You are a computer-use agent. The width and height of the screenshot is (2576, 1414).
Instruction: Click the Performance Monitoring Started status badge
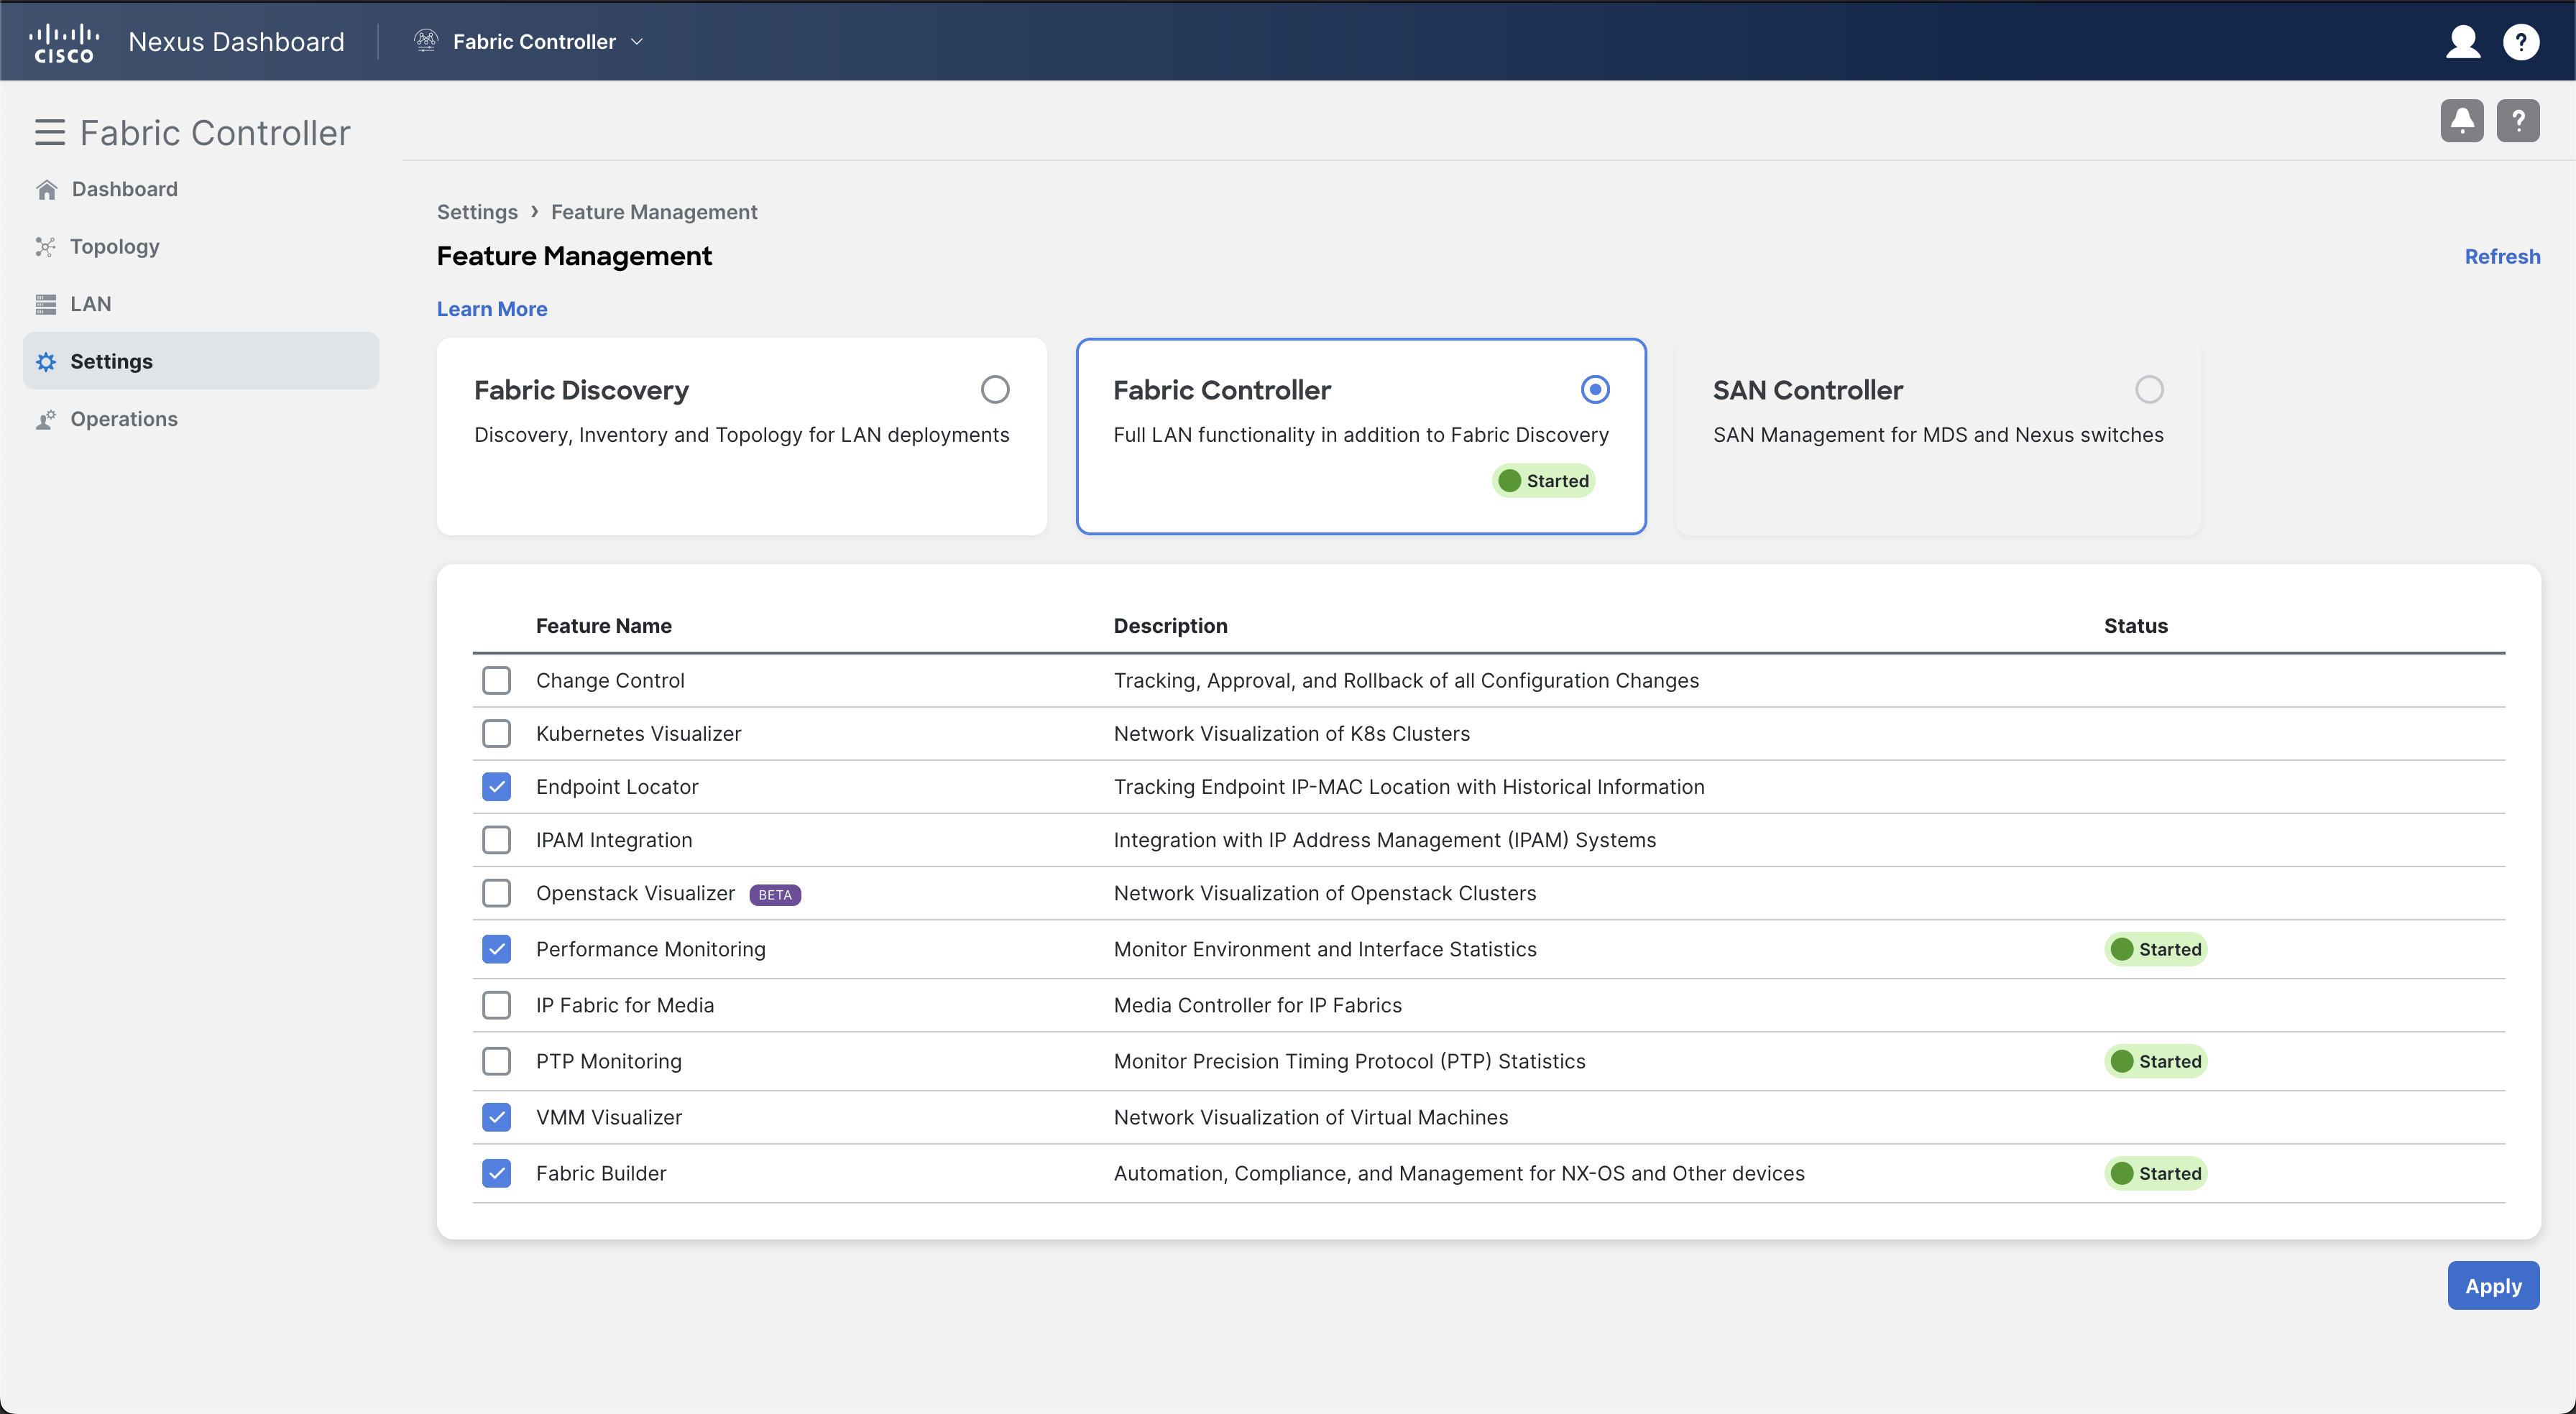(2155, 949)
